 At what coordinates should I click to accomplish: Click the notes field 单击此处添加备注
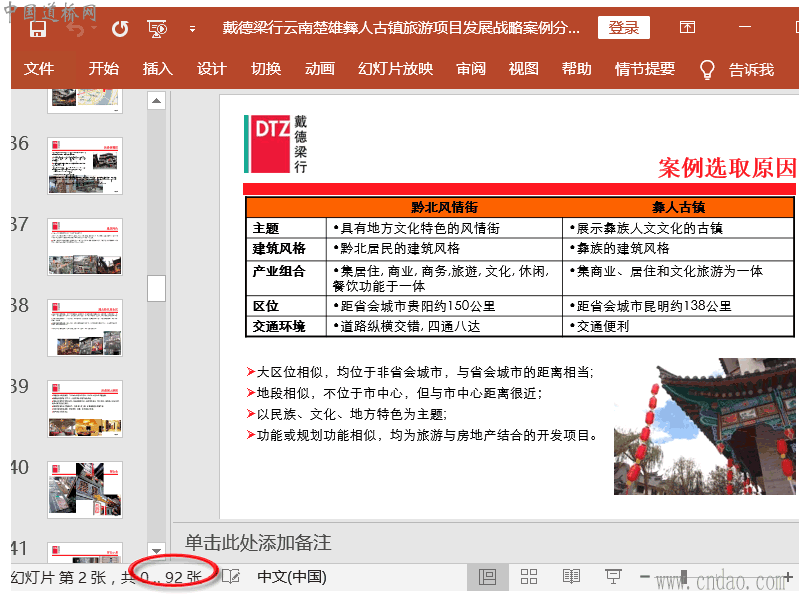[x=258, y=543]
